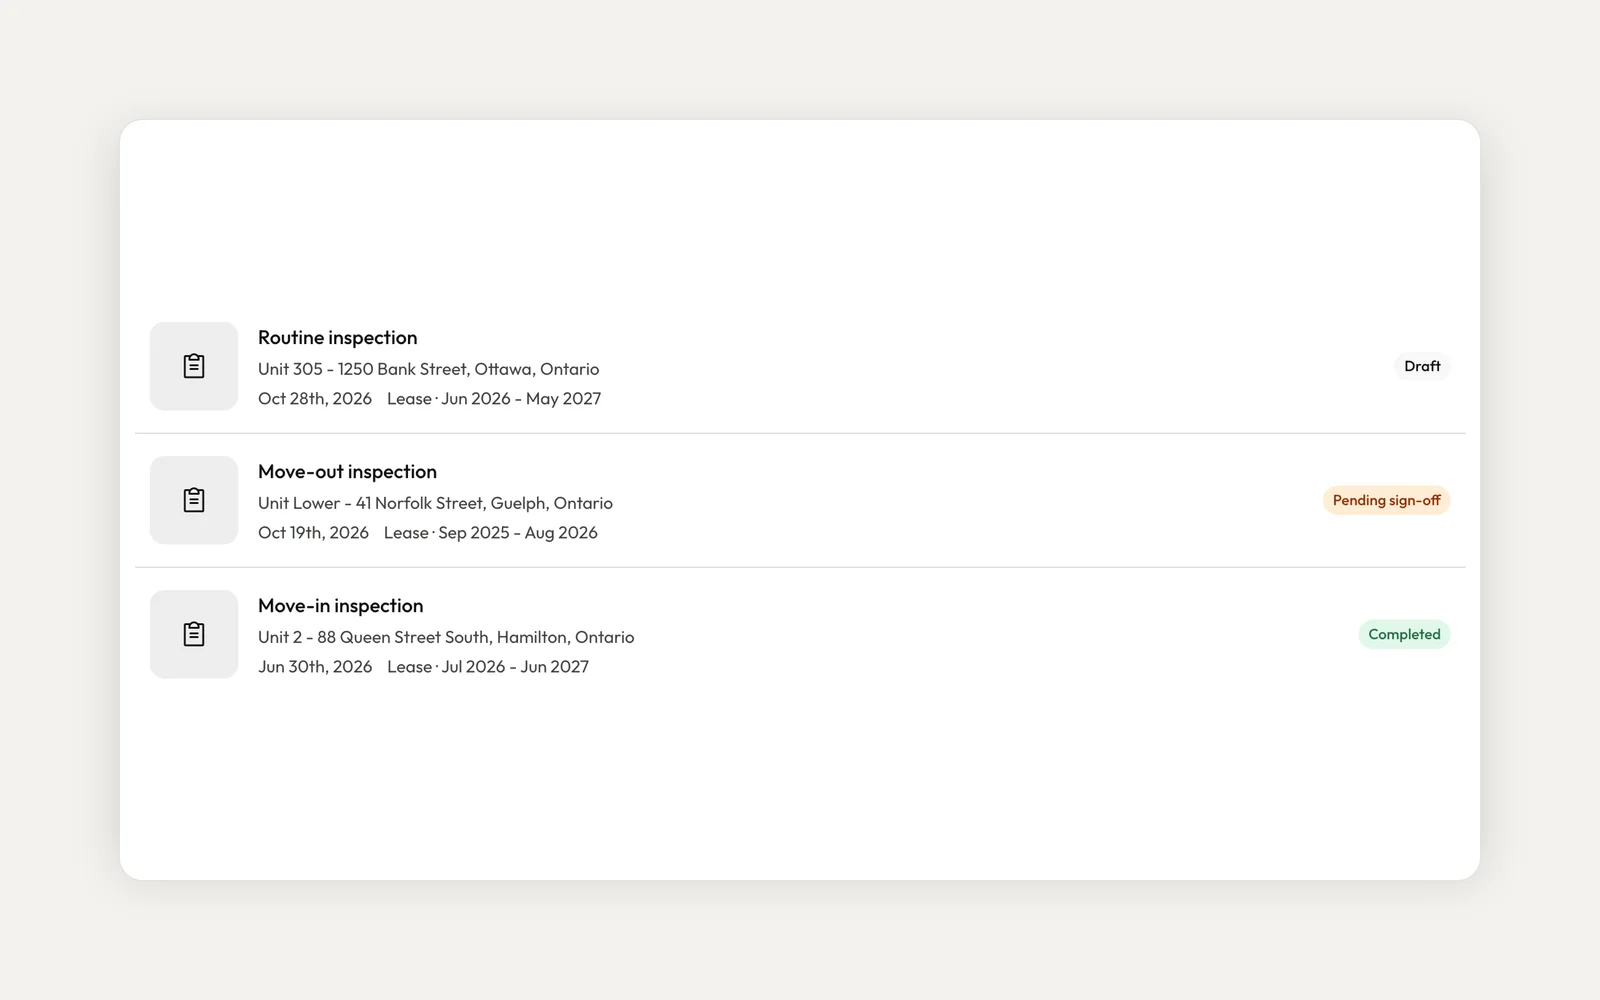The image size is (1600, 1000).
Task: Click the Unit 305 label
Action: point(290,369)
